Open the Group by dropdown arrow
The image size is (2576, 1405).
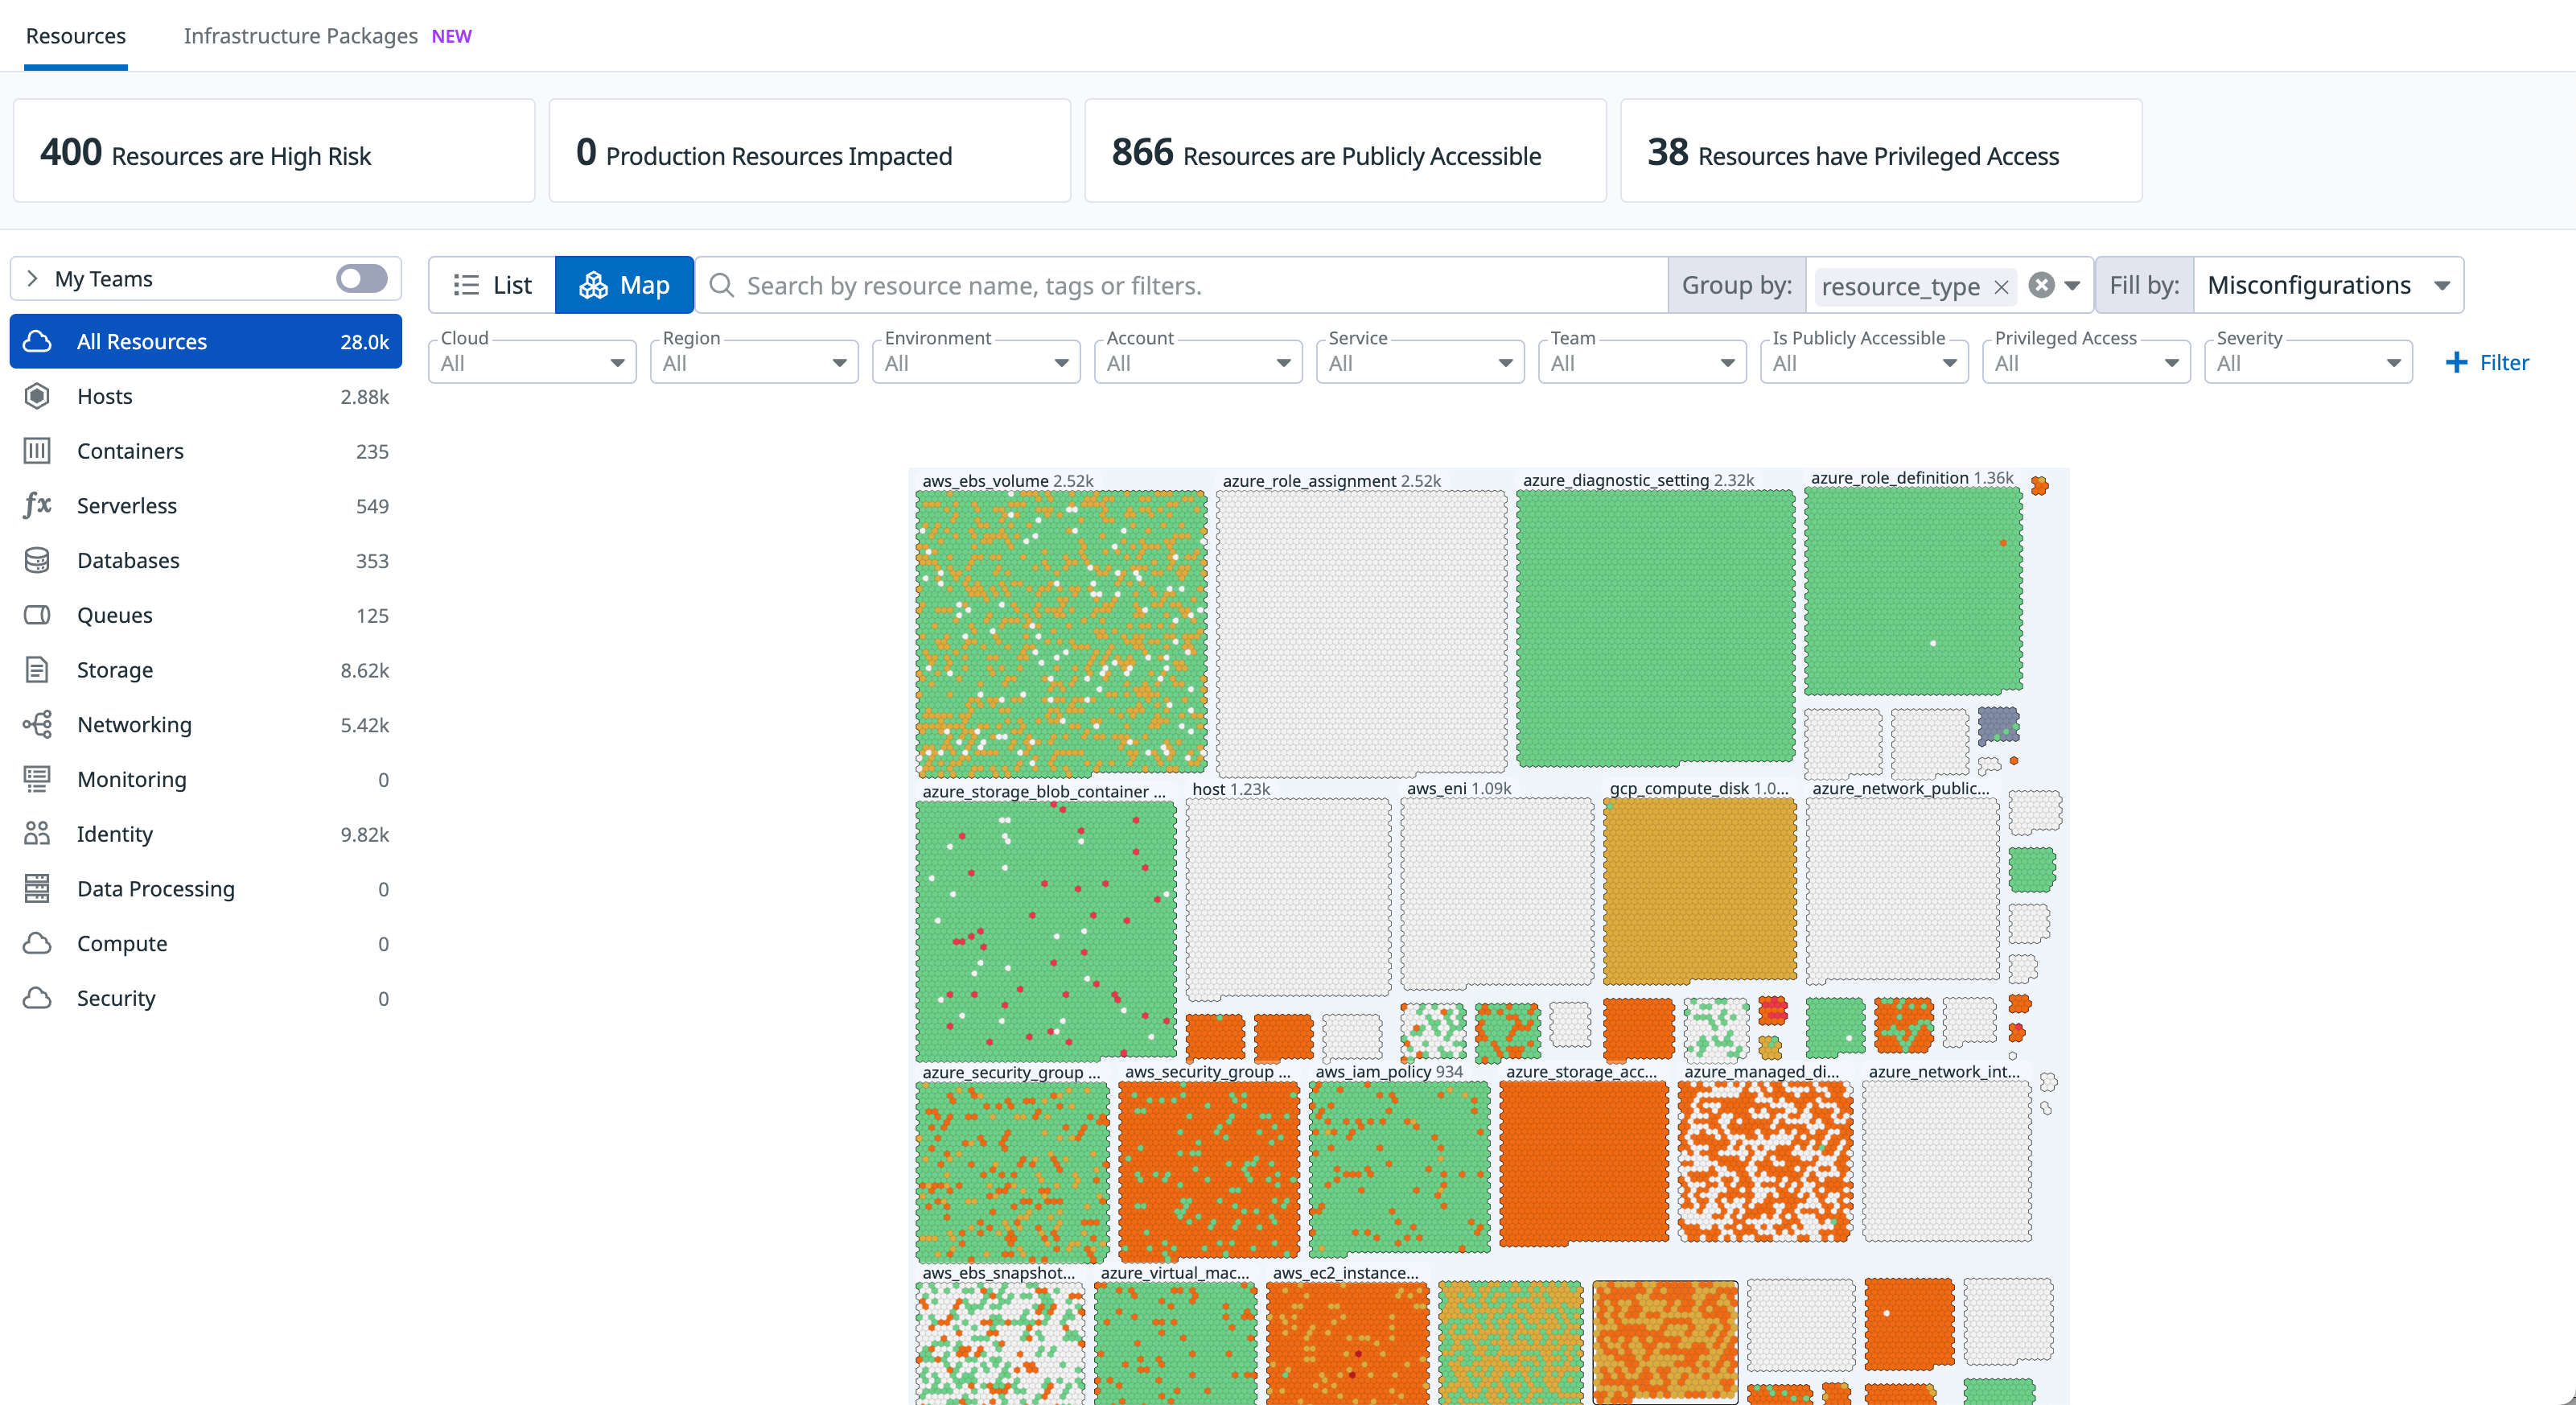(x=2072, y=286)
